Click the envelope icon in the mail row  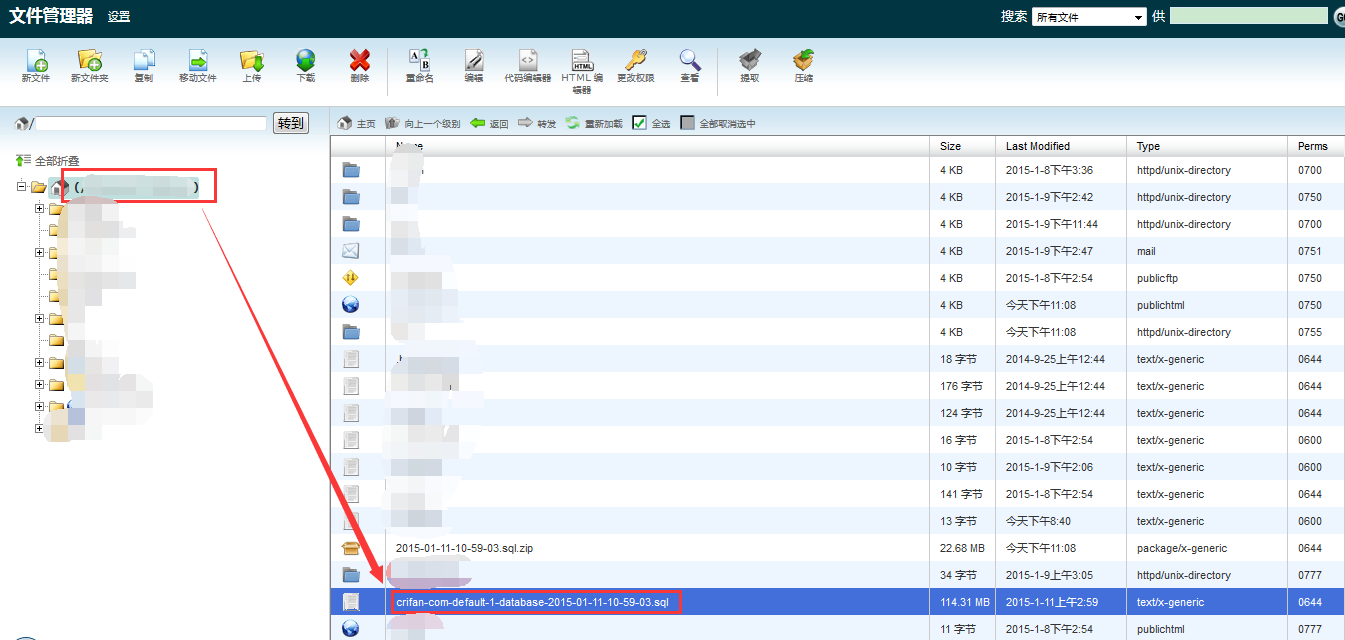point(350,251)
